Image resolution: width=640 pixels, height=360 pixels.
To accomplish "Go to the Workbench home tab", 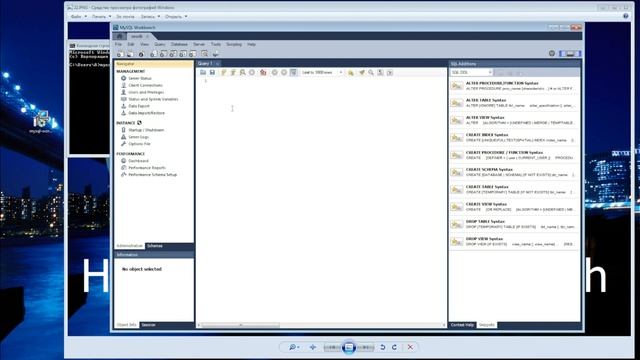I will [x=120, y=36].
